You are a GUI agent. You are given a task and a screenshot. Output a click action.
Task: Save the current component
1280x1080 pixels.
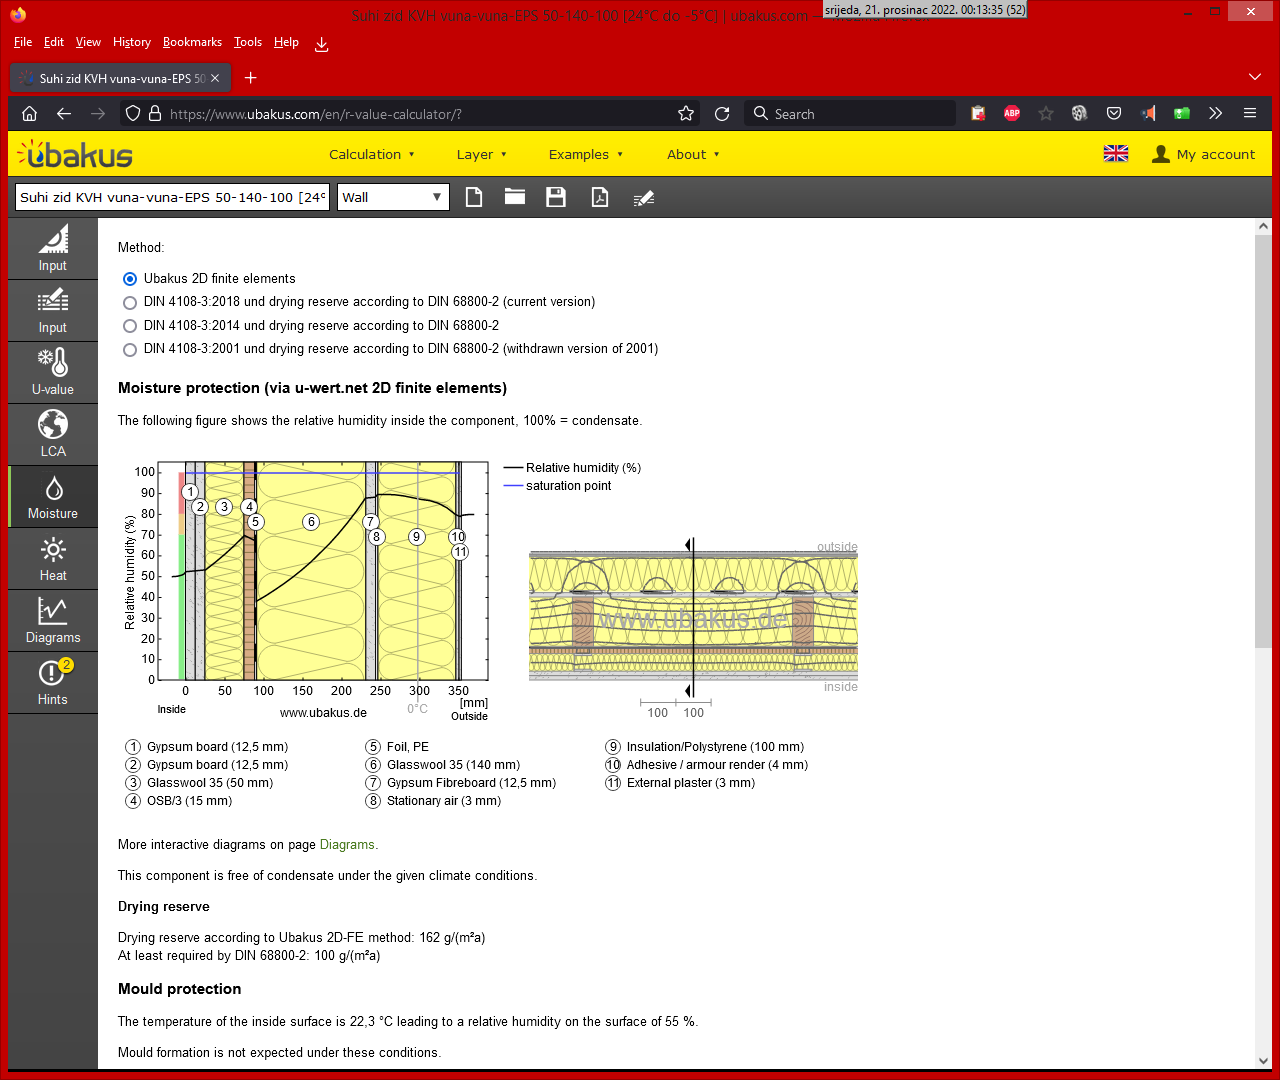point(556,197)
